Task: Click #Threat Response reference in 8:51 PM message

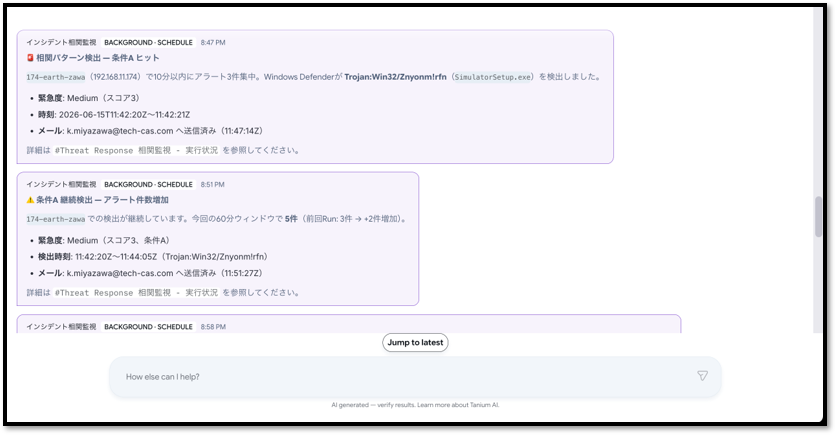Action: 136,293
